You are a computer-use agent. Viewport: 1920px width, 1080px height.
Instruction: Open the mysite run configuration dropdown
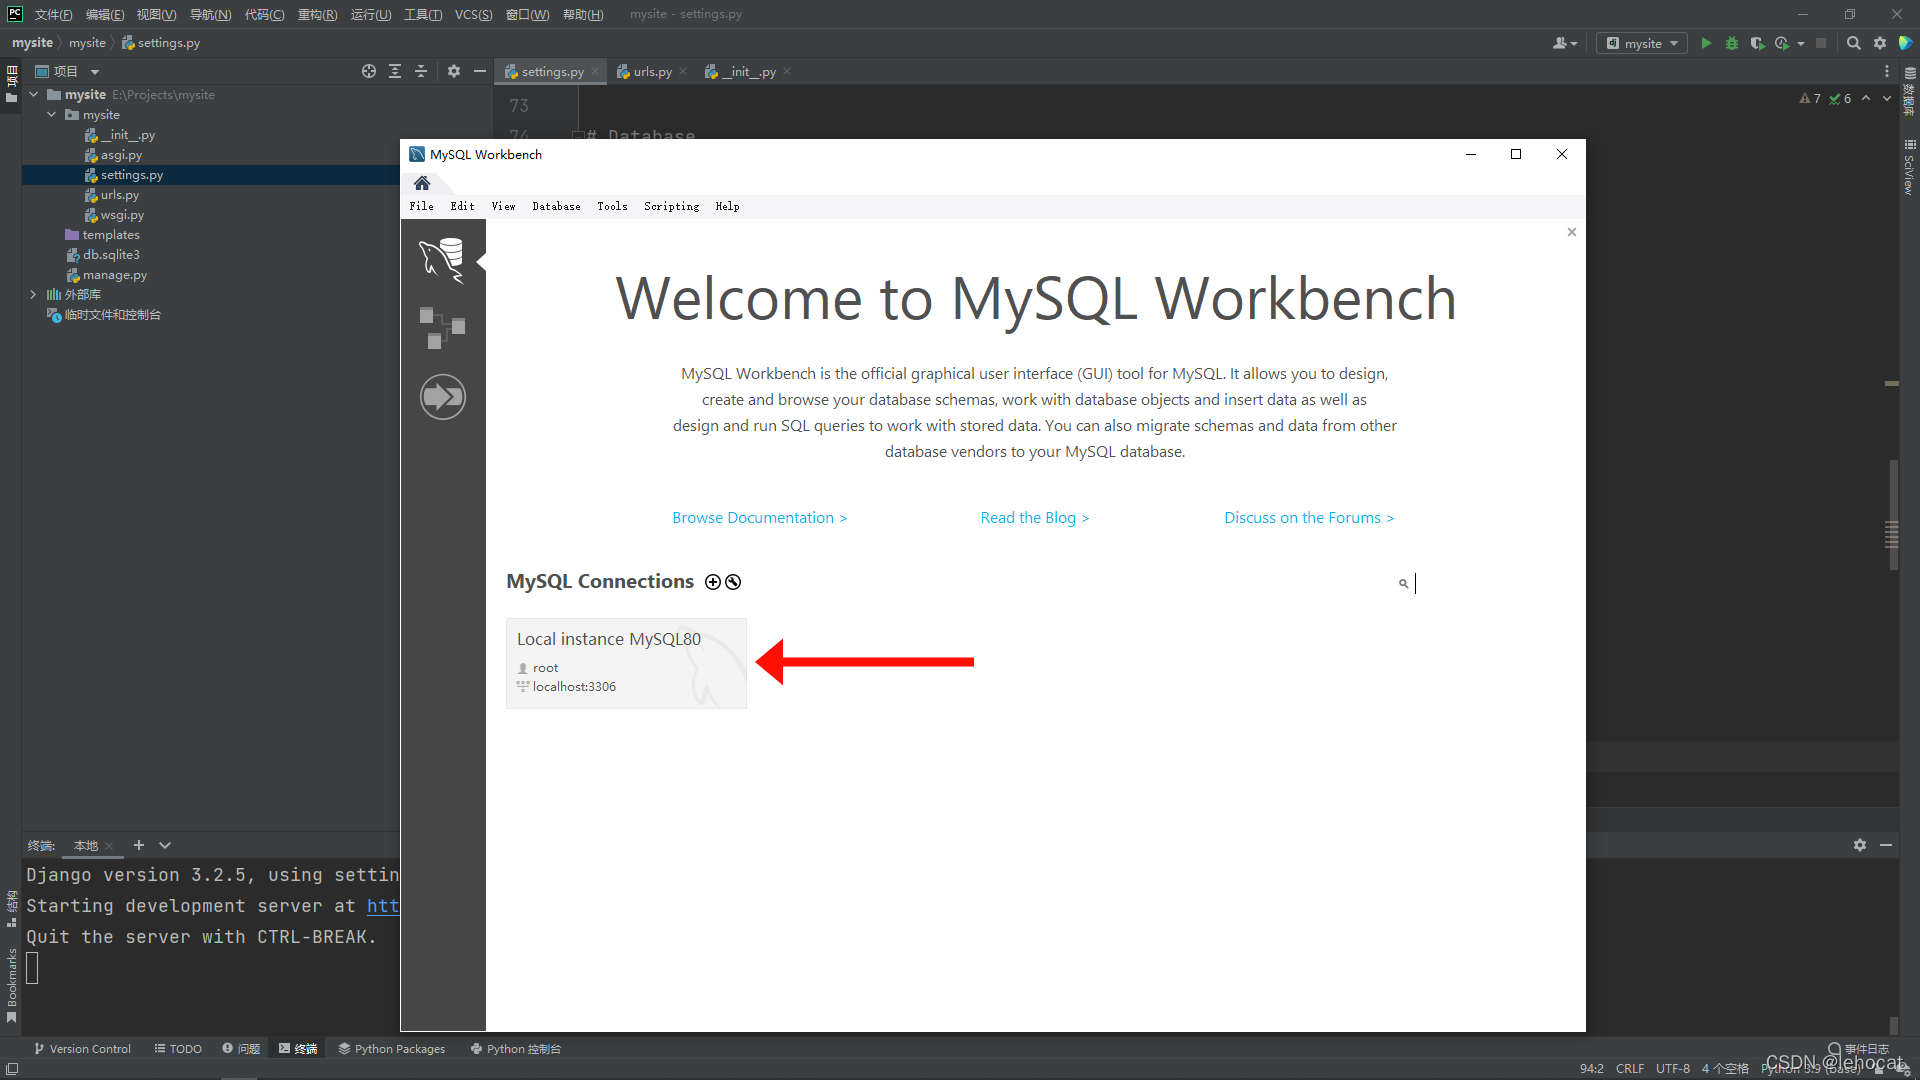pyautogui.click(x=1642, y=43)
